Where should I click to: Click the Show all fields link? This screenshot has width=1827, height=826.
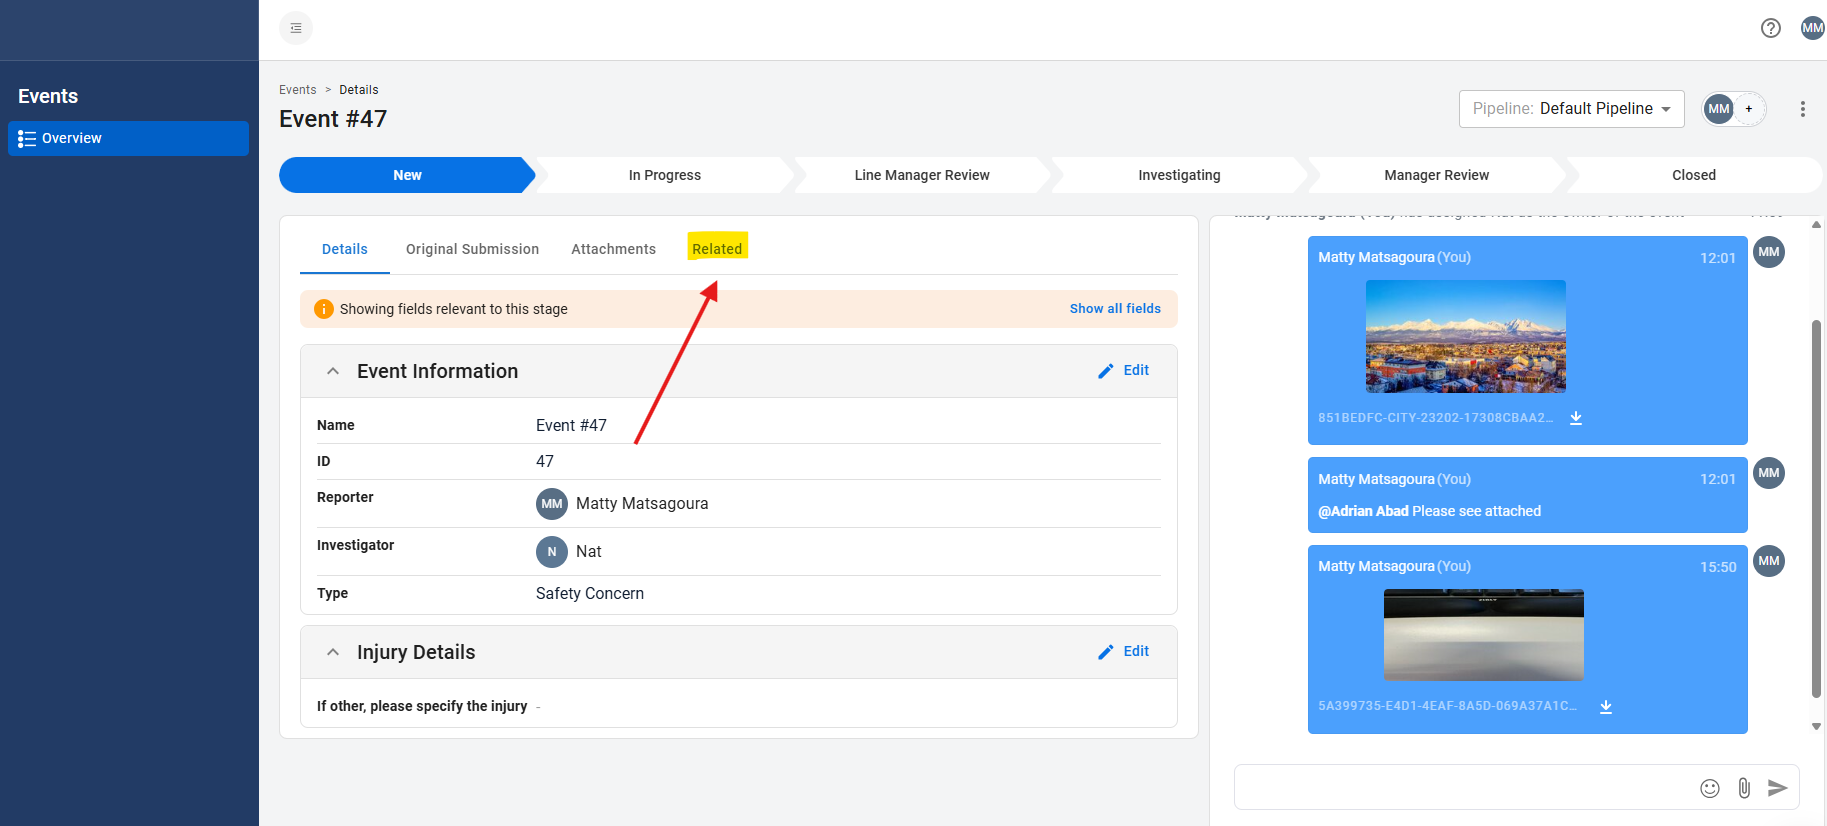[1115, 309]
